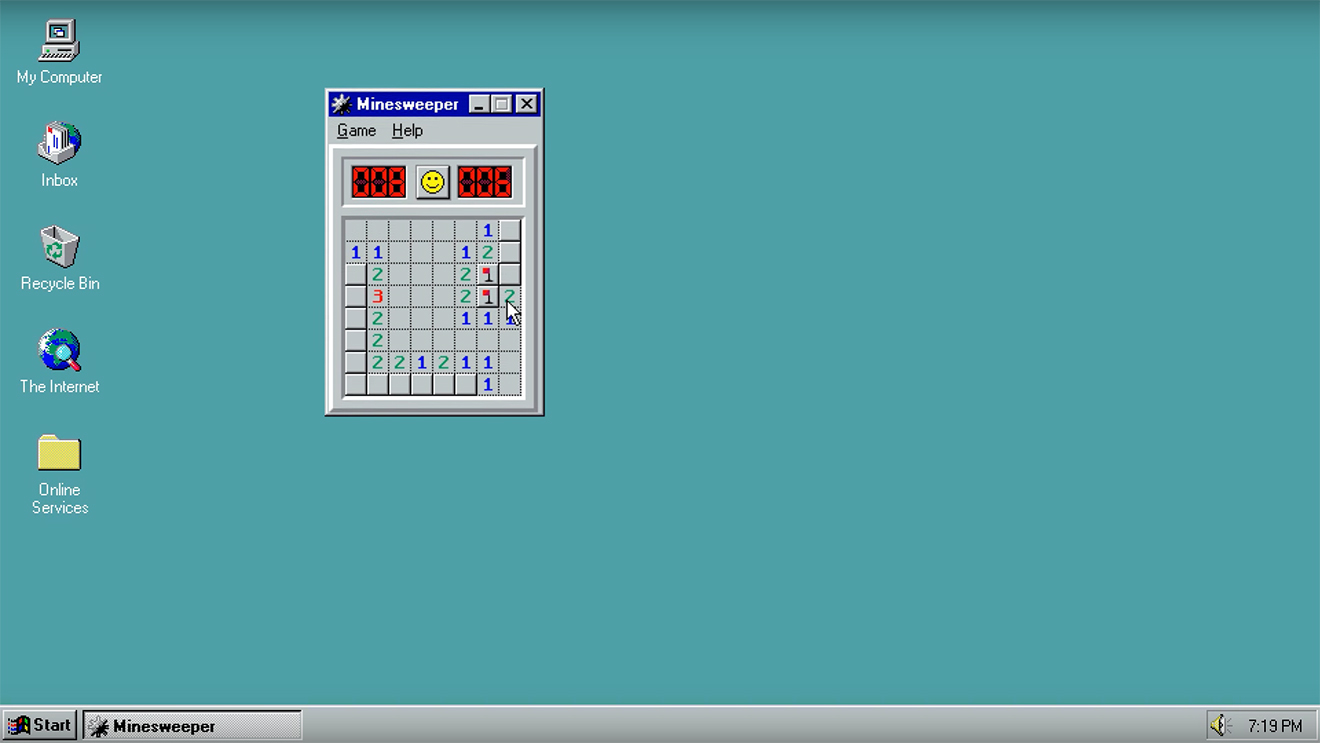Select the Online Services folder icon
Image resolution: width=1320 pixels, height=743 pixels.
coord(59,474)
